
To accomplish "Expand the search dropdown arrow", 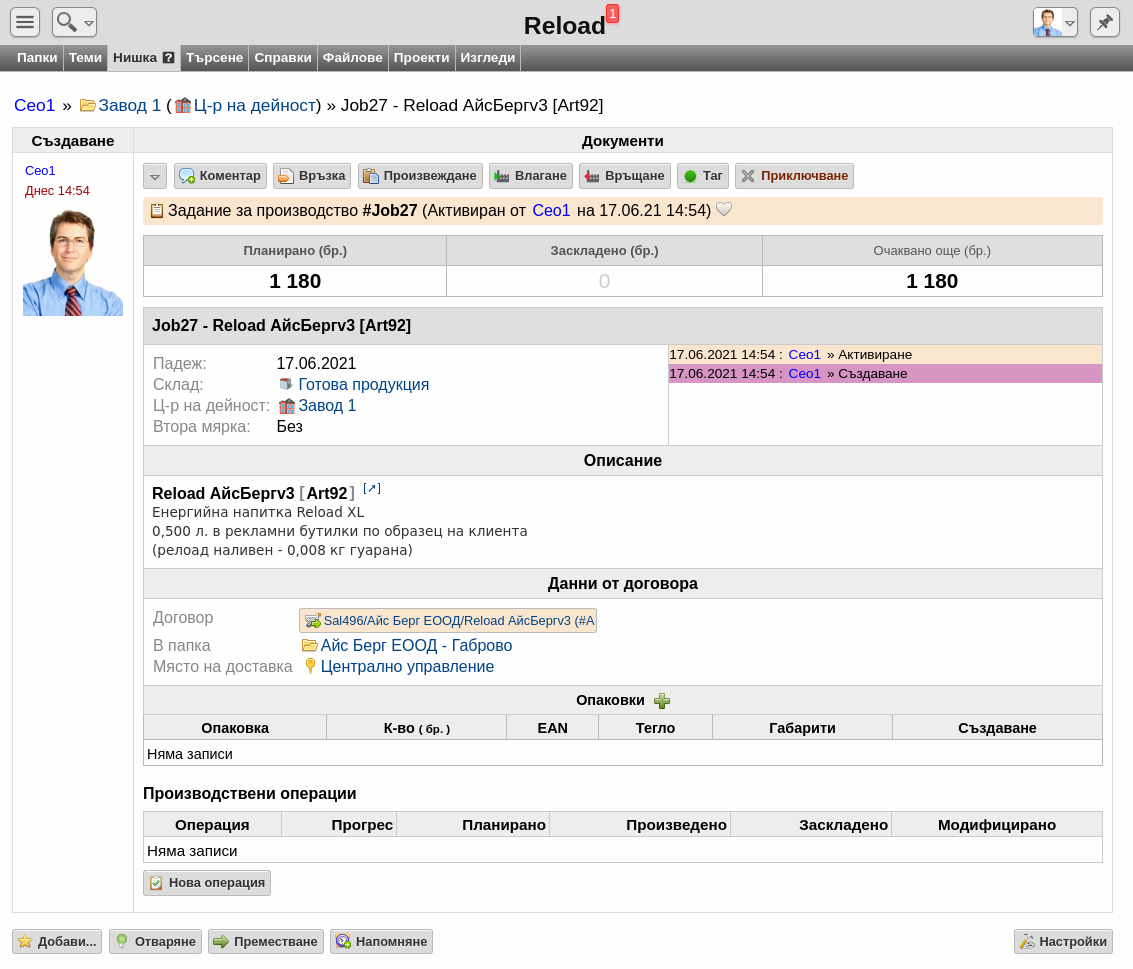I will (89, 23).
